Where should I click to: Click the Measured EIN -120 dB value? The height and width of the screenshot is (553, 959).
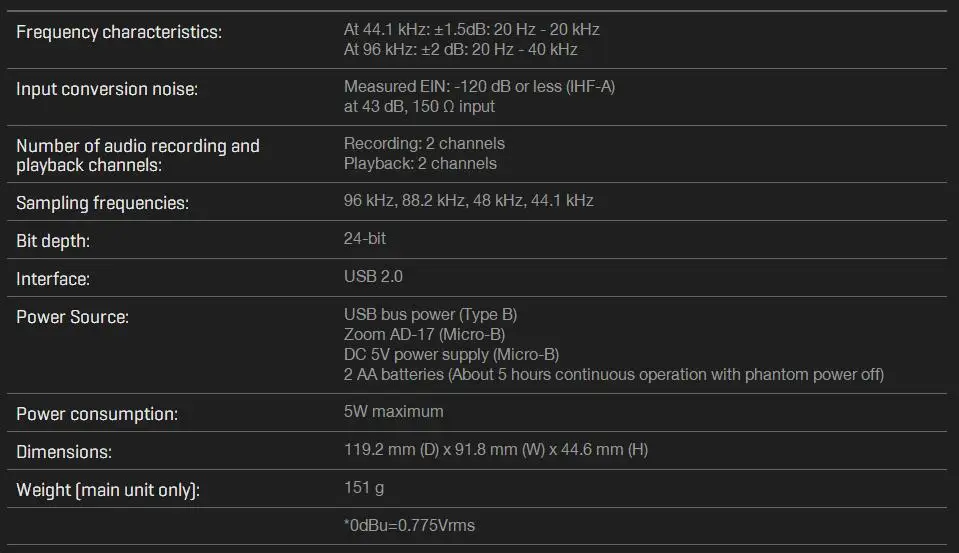click(480, 86)
